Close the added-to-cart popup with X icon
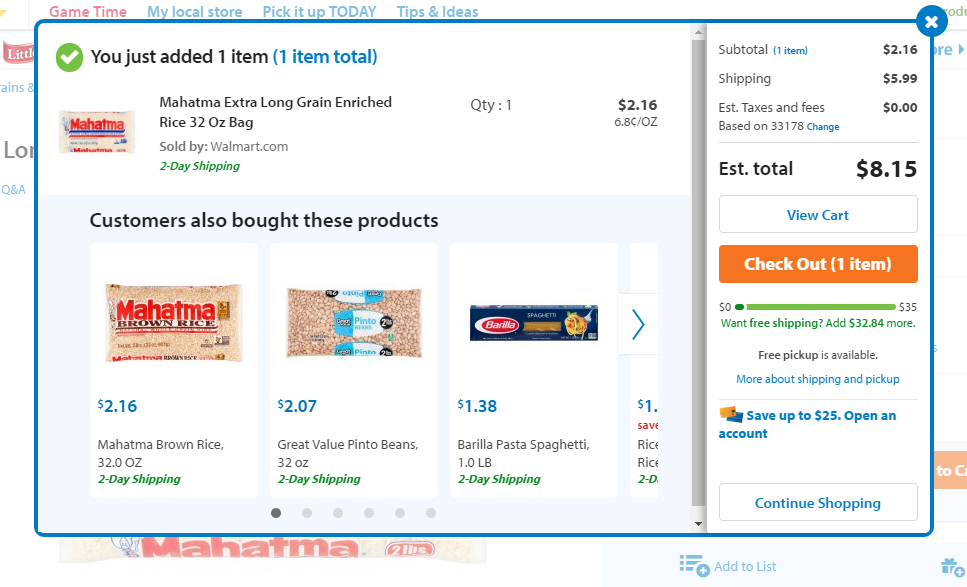Screen dimensions: 967x587 pos(931,21)
